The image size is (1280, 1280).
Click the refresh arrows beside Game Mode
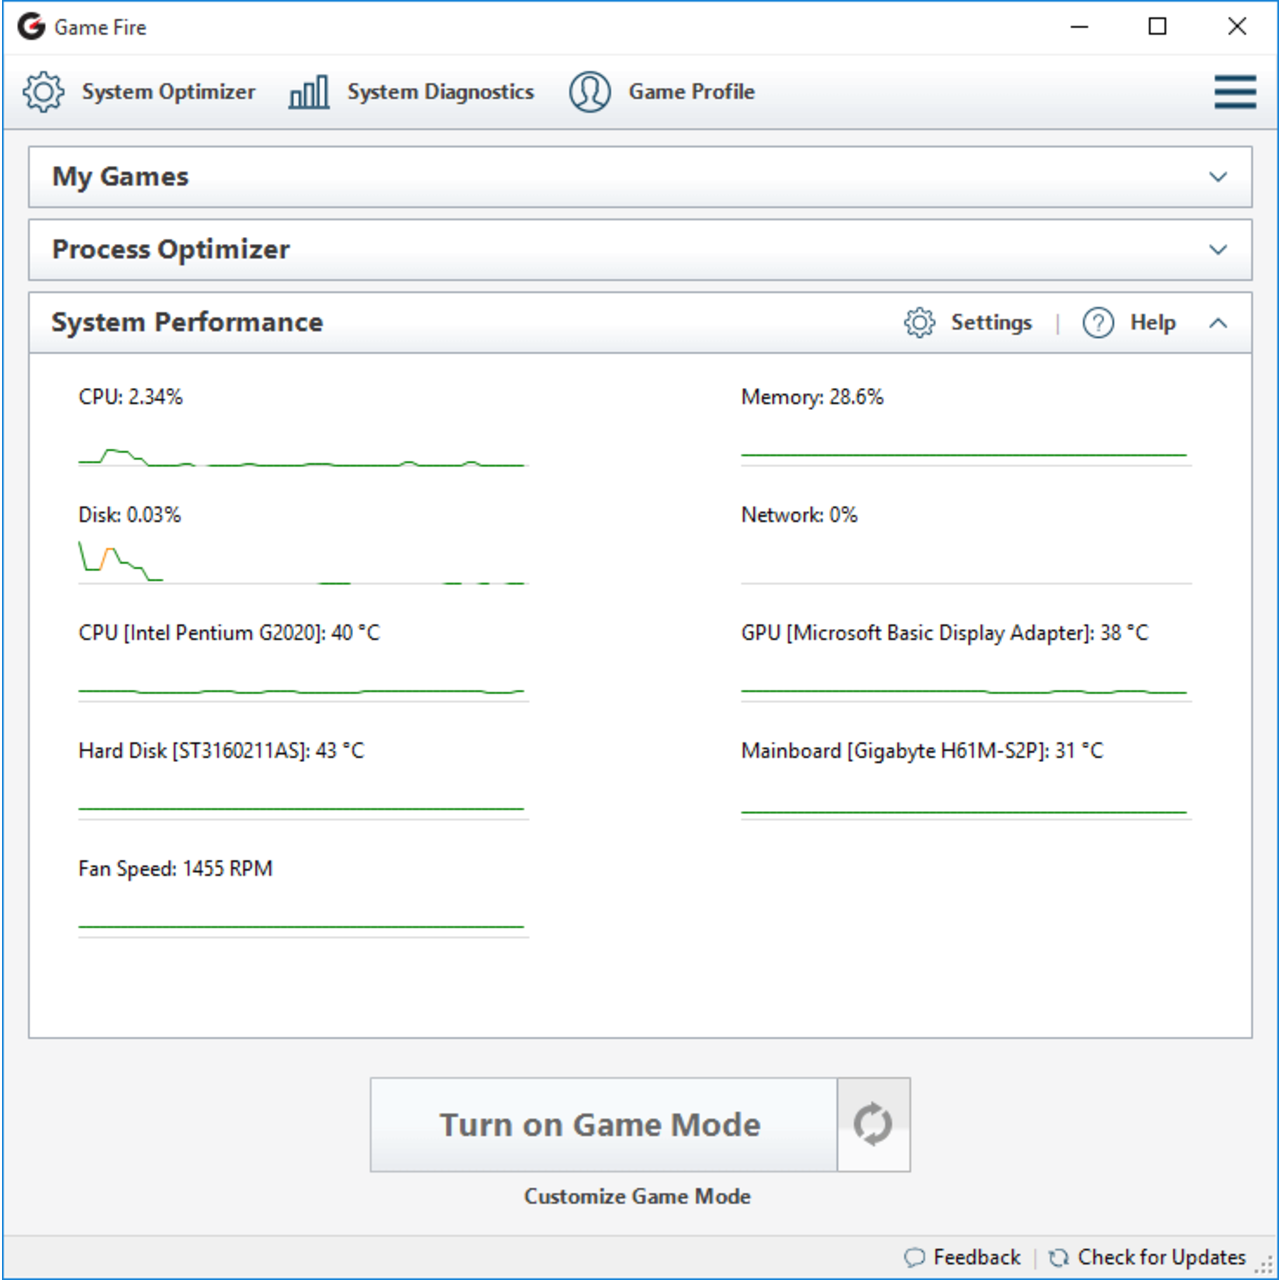click(x=873, y=1124)
